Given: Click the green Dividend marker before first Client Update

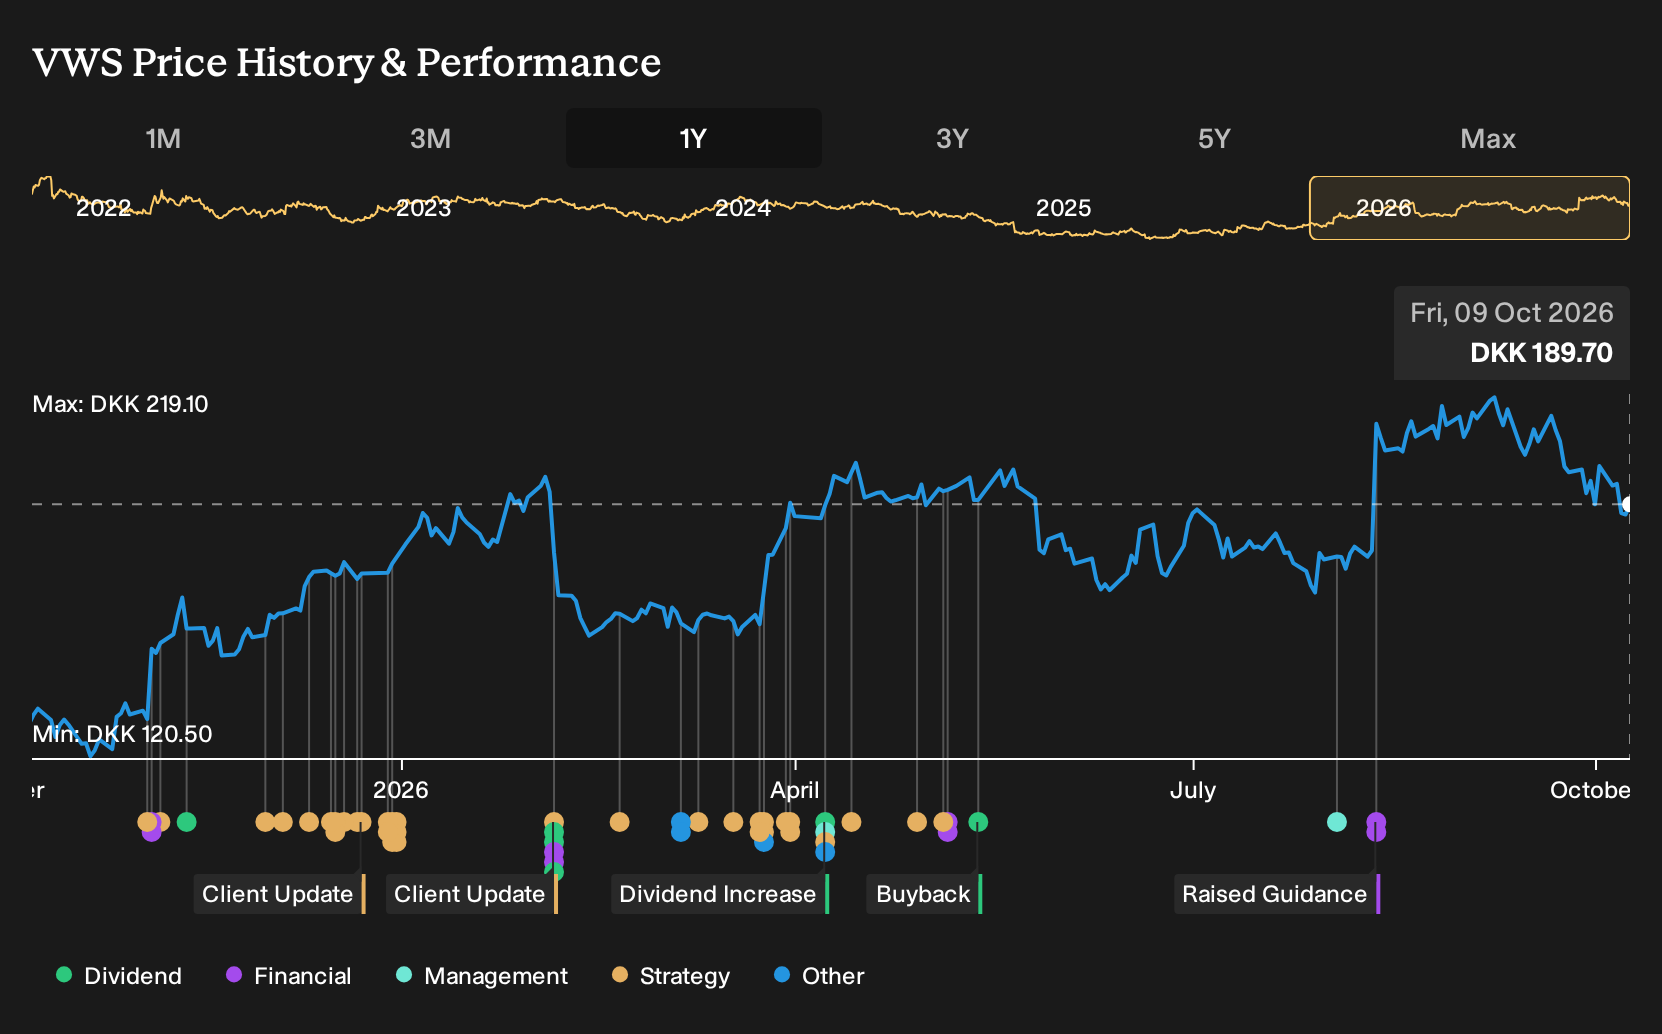Looking at the screenshot, I should click(x=186, y=822).
